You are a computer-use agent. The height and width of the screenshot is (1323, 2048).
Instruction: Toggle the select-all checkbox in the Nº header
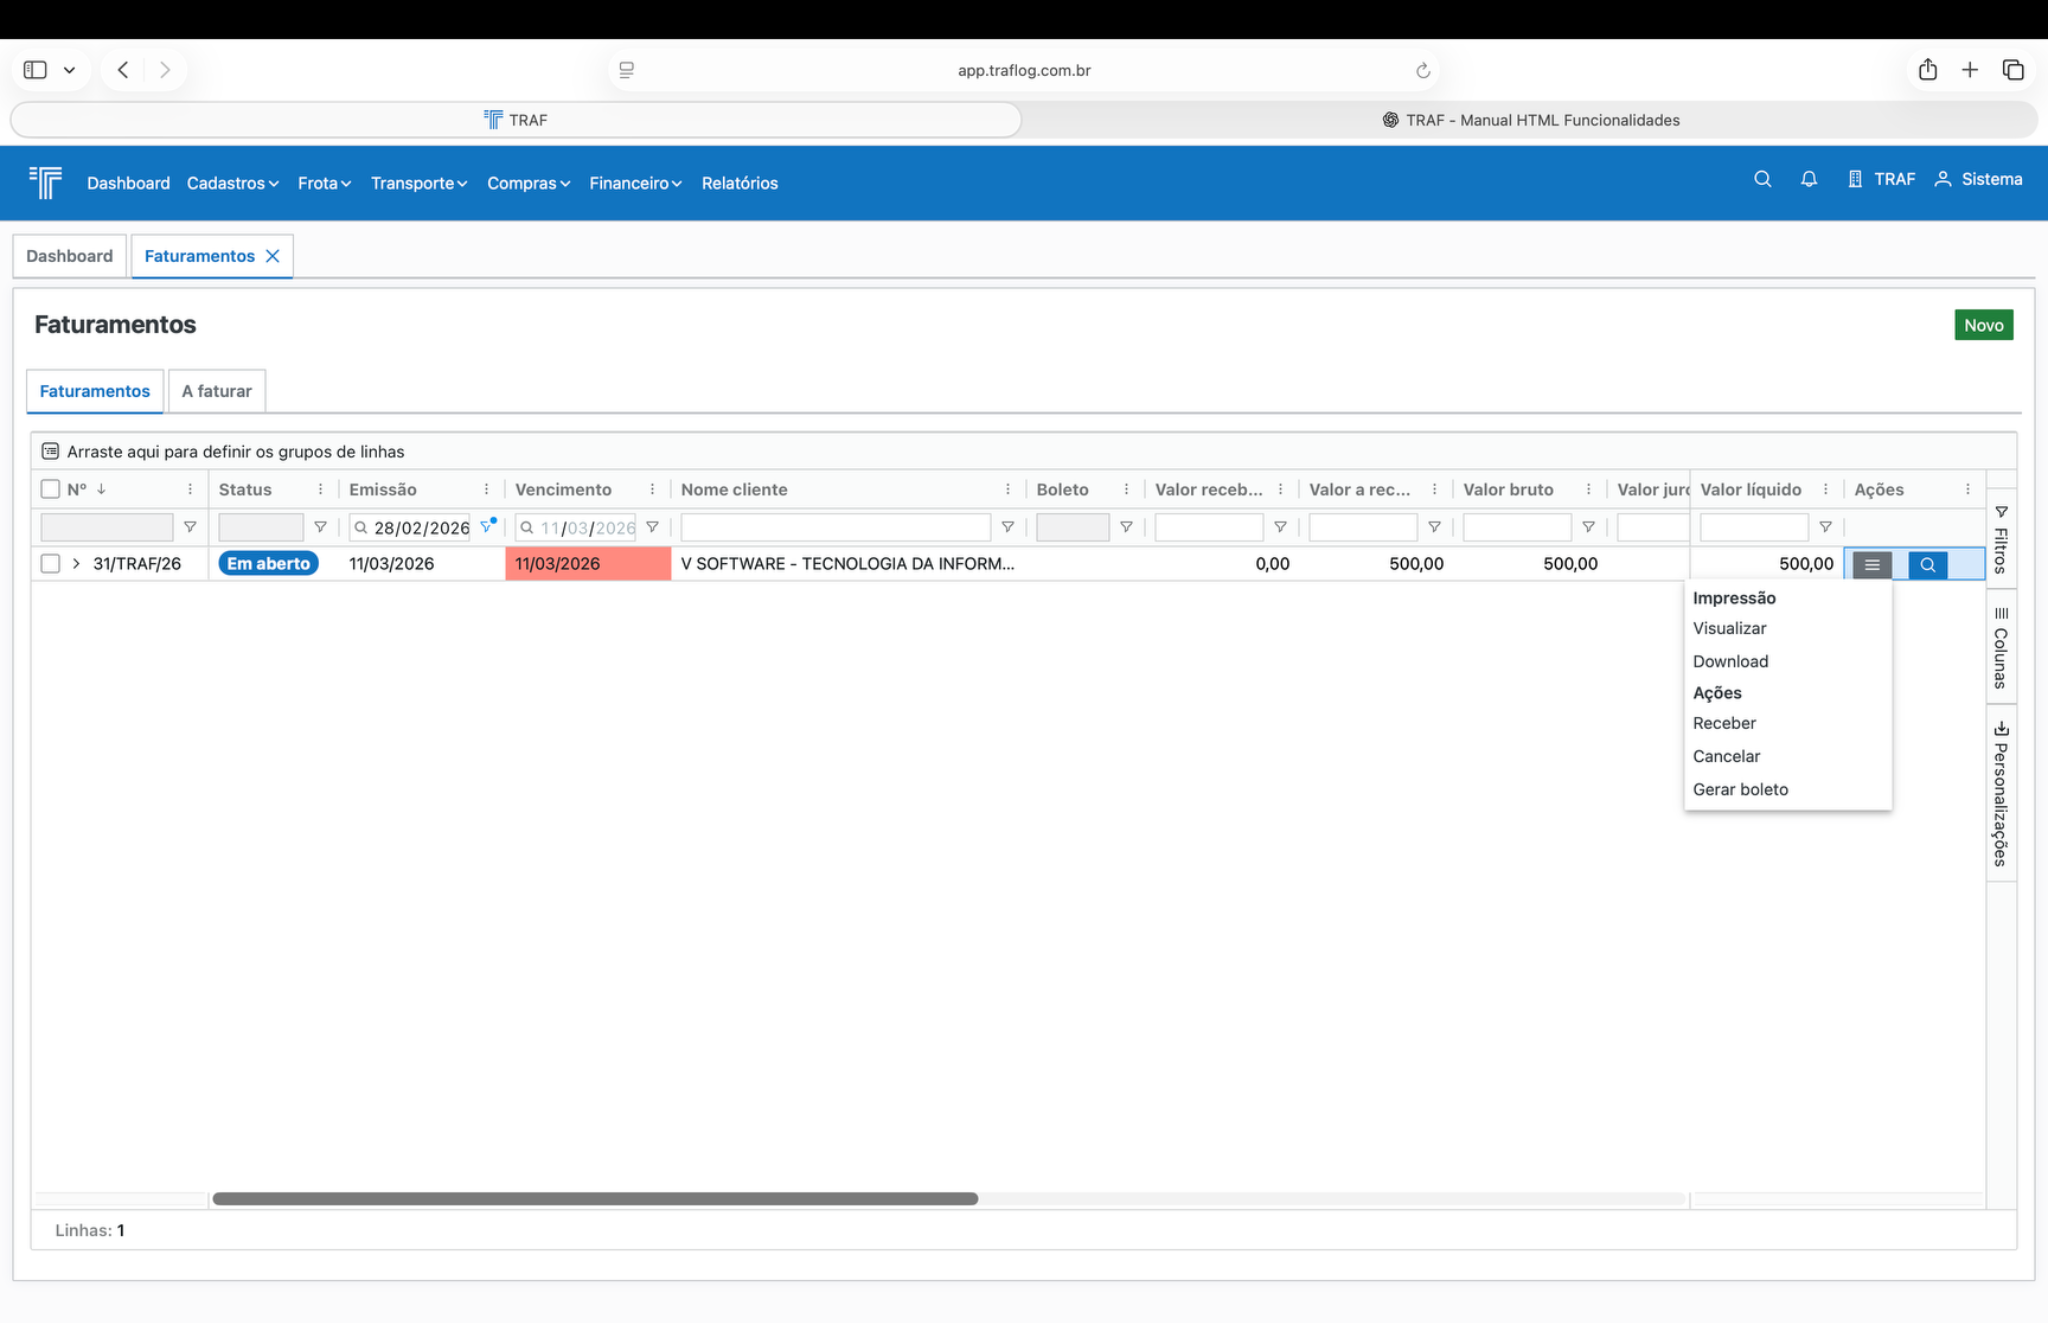click(50, 489)
